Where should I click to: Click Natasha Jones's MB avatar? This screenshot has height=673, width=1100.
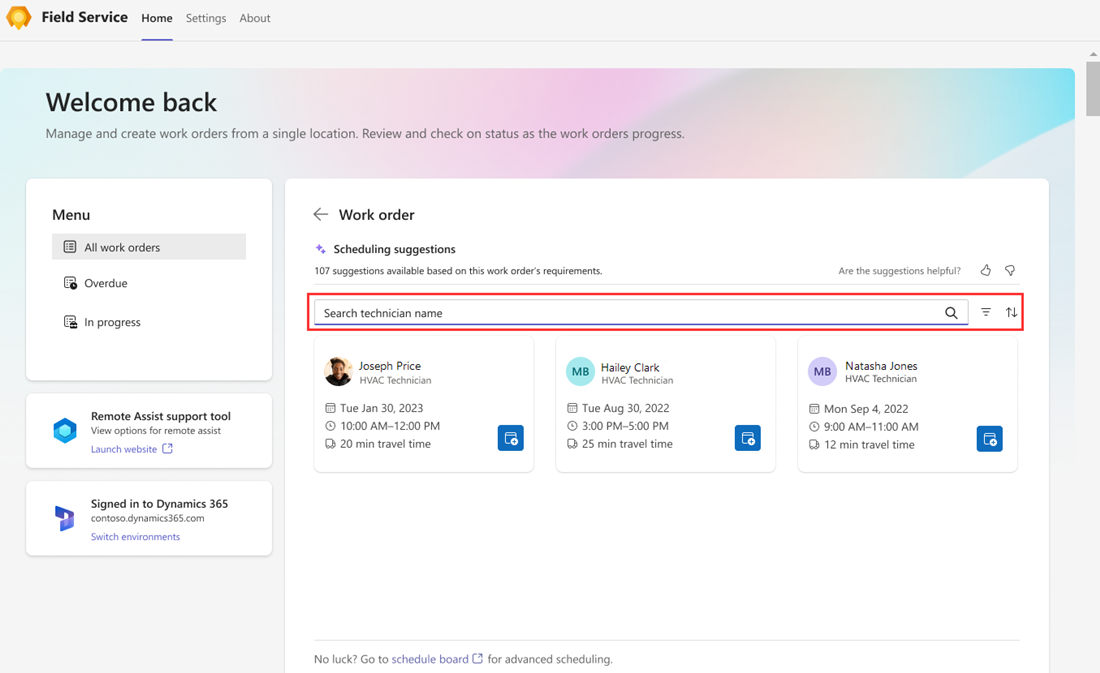822,371
